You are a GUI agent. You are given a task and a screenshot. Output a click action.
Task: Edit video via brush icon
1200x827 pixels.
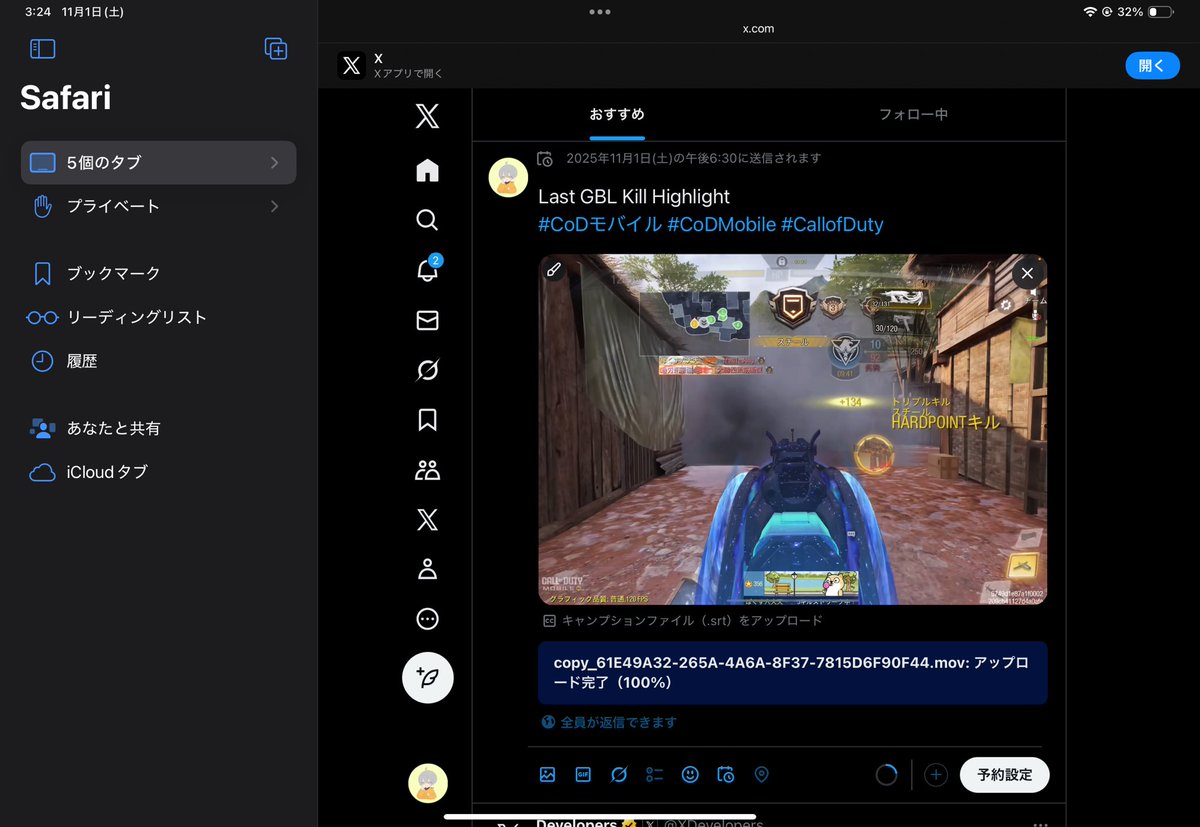554,270
